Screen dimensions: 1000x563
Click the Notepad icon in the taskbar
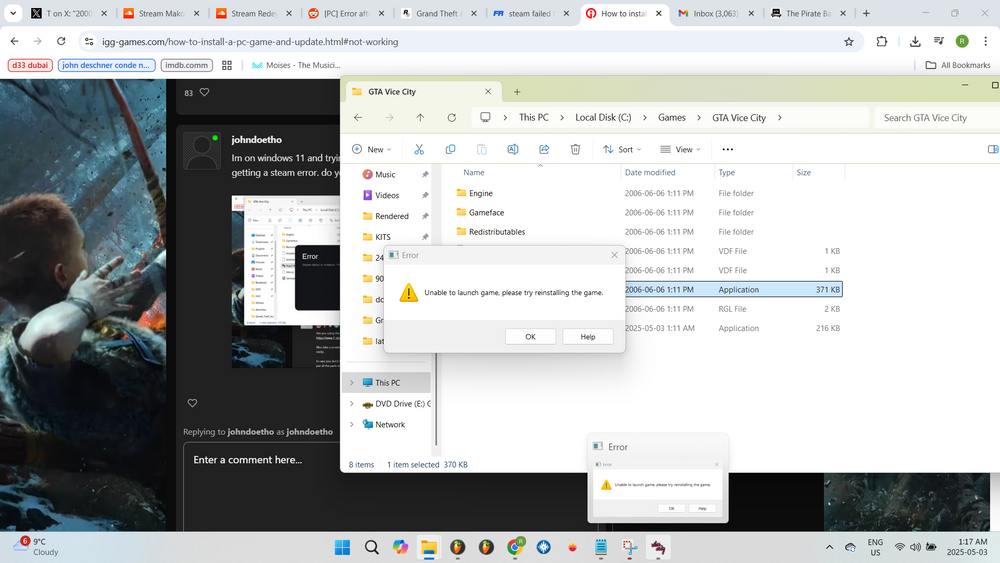[601, 547]
